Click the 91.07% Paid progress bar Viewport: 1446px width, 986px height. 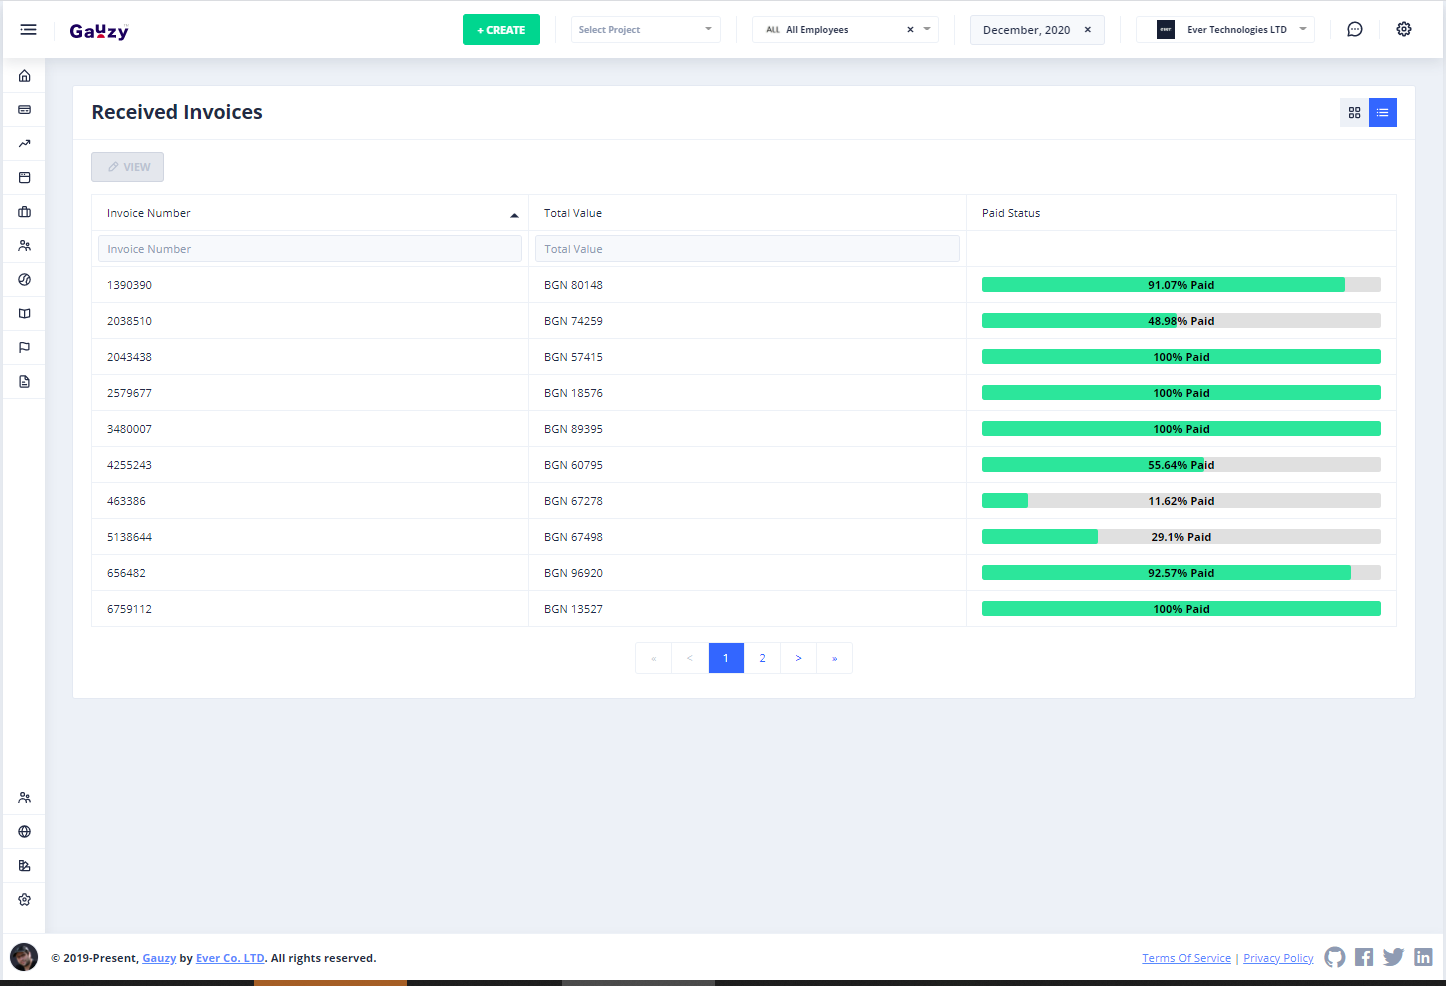[x=1180, y=285]
